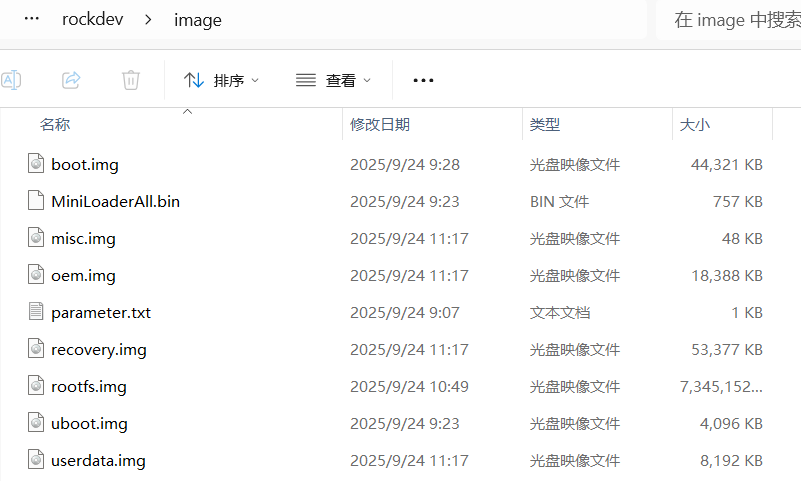
Task: Click the boot.img file icon
Action: coord(36,164)
